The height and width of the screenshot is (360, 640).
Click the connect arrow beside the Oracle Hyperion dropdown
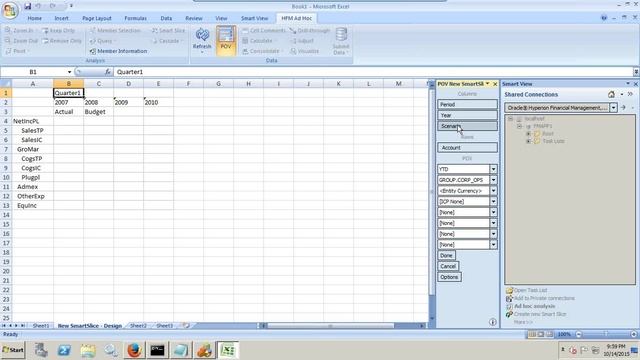coord(623,108)
